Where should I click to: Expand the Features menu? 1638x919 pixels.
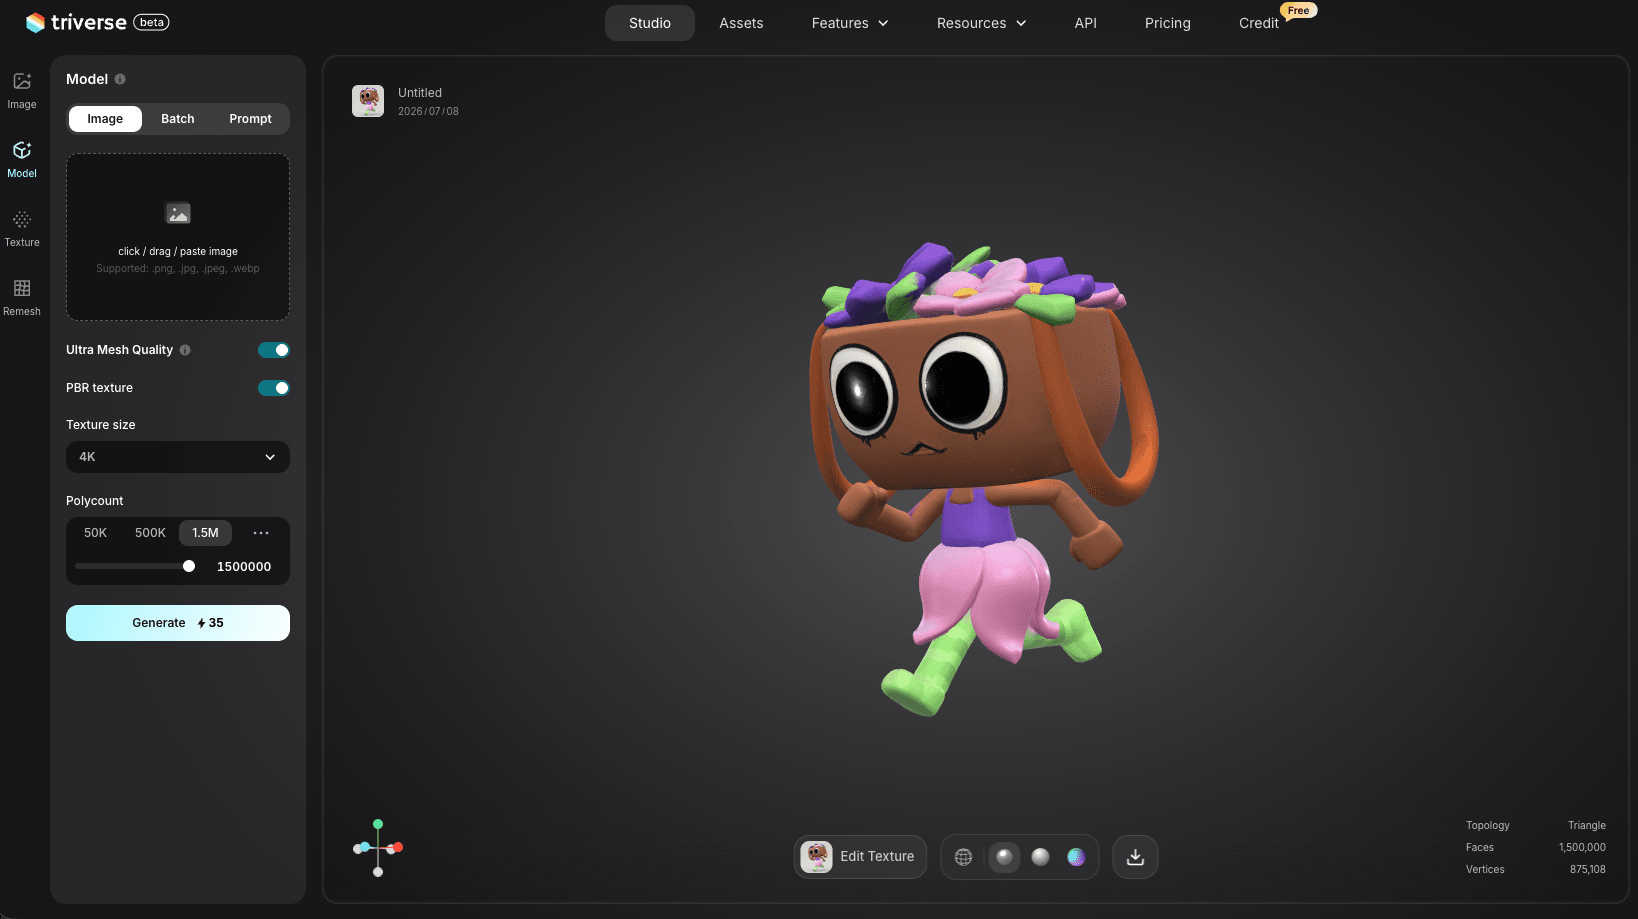tap(850, 23)
